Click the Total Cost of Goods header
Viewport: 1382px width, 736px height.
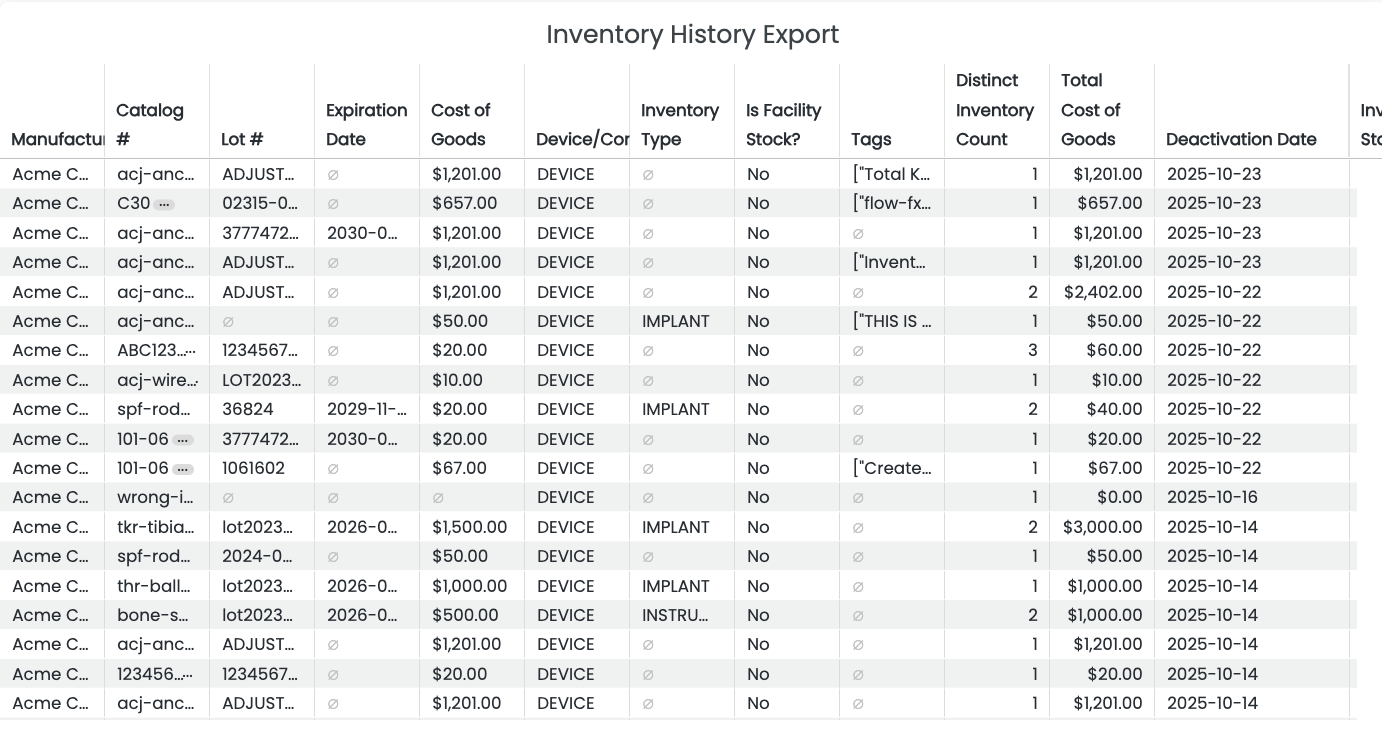click(x=1090, y=110)
